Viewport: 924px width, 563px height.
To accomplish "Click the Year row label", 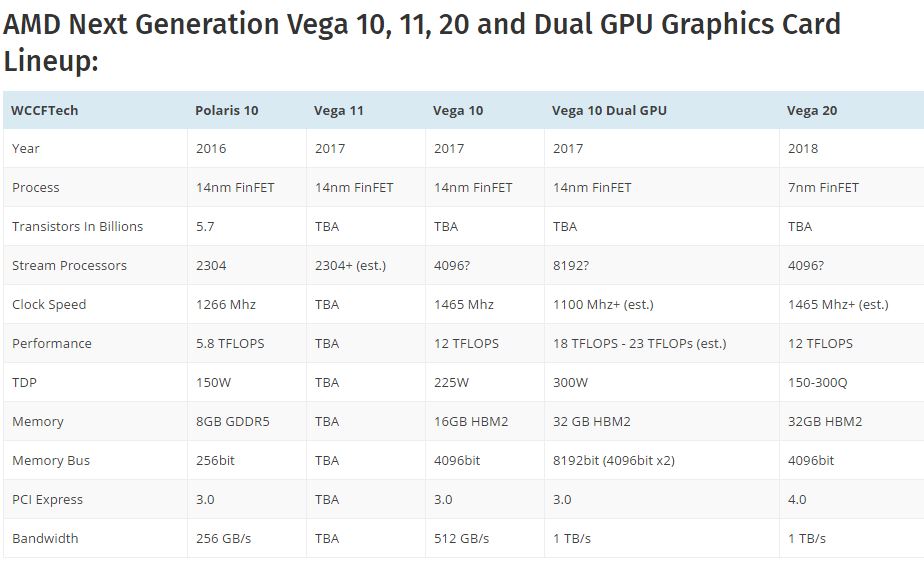I will click(26, 148).
